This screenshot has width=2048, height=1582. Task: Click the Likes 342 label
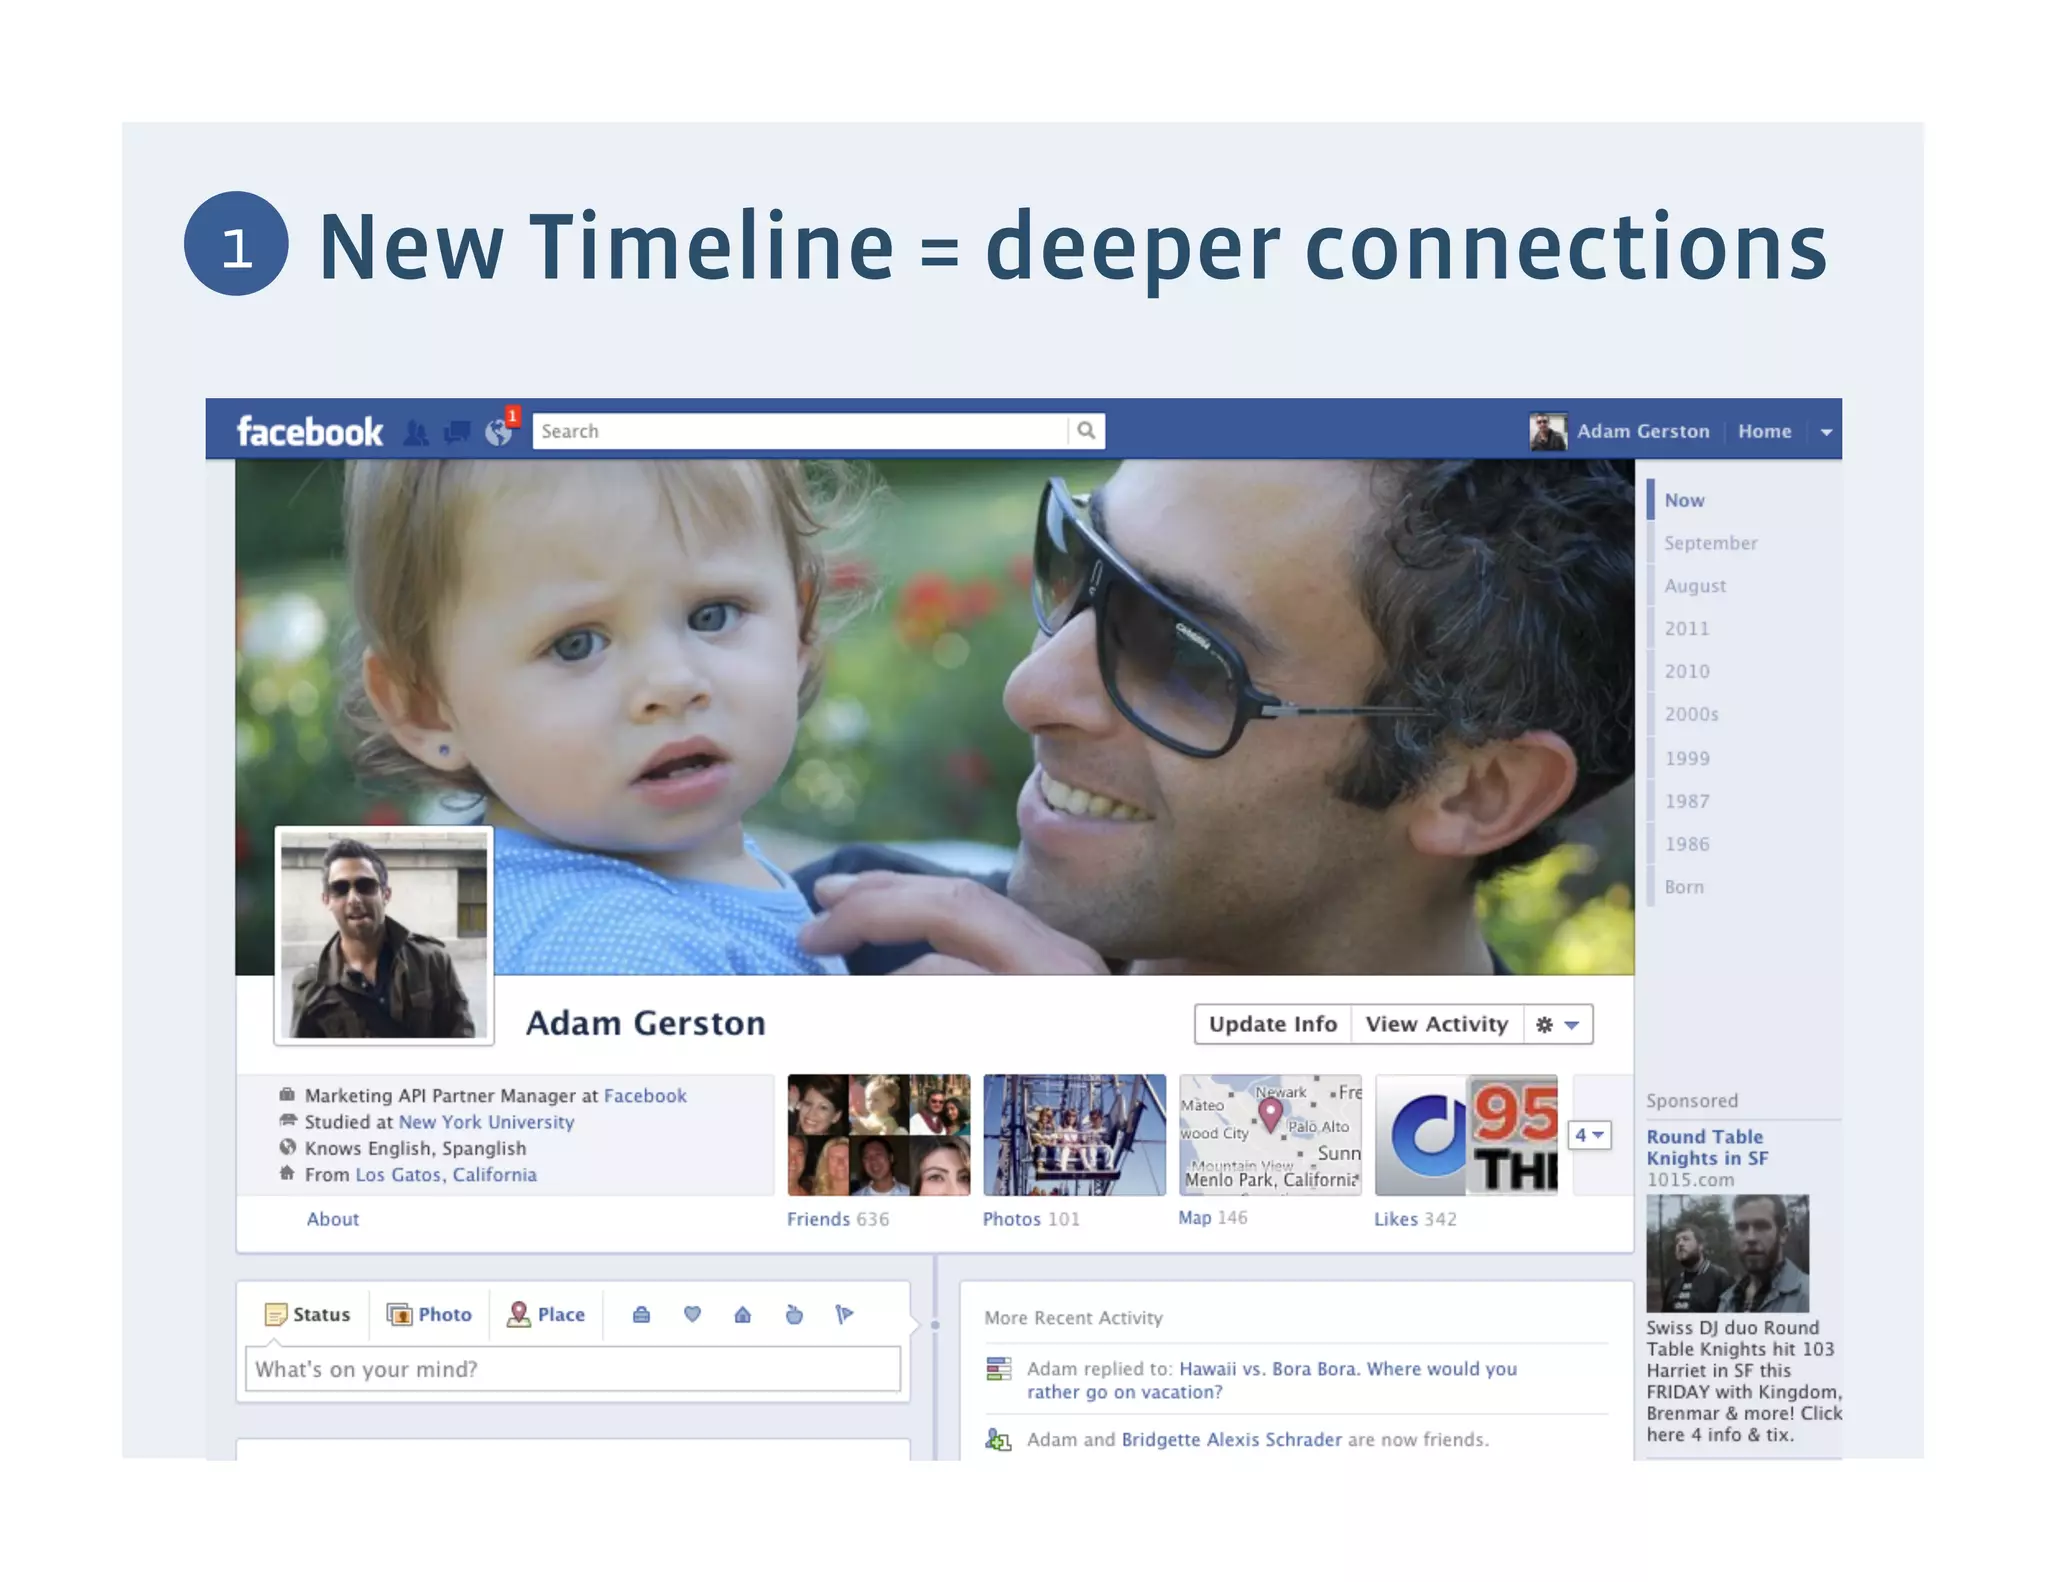[x=1415, y=1219]
